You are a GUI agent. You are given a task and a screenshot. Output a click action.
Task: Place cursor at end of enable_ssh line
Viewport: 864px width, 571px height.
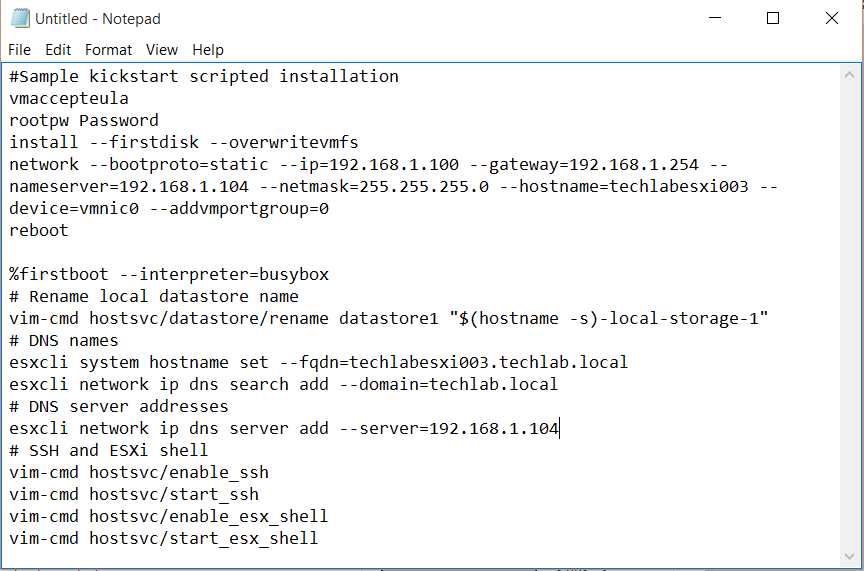click(x=269, y=472)
